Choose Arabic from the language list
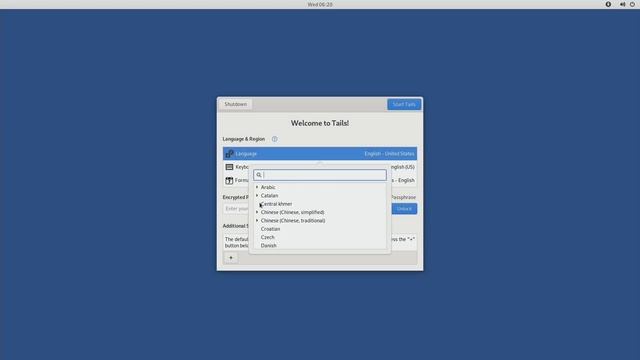 pos(268,187)
